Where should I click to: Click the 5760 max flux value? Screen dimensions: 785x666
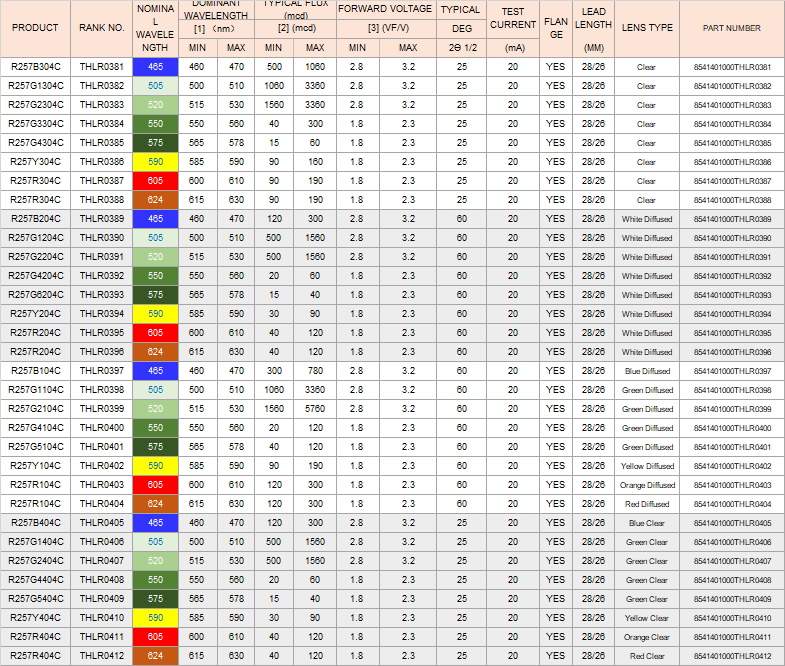[315, 409]
